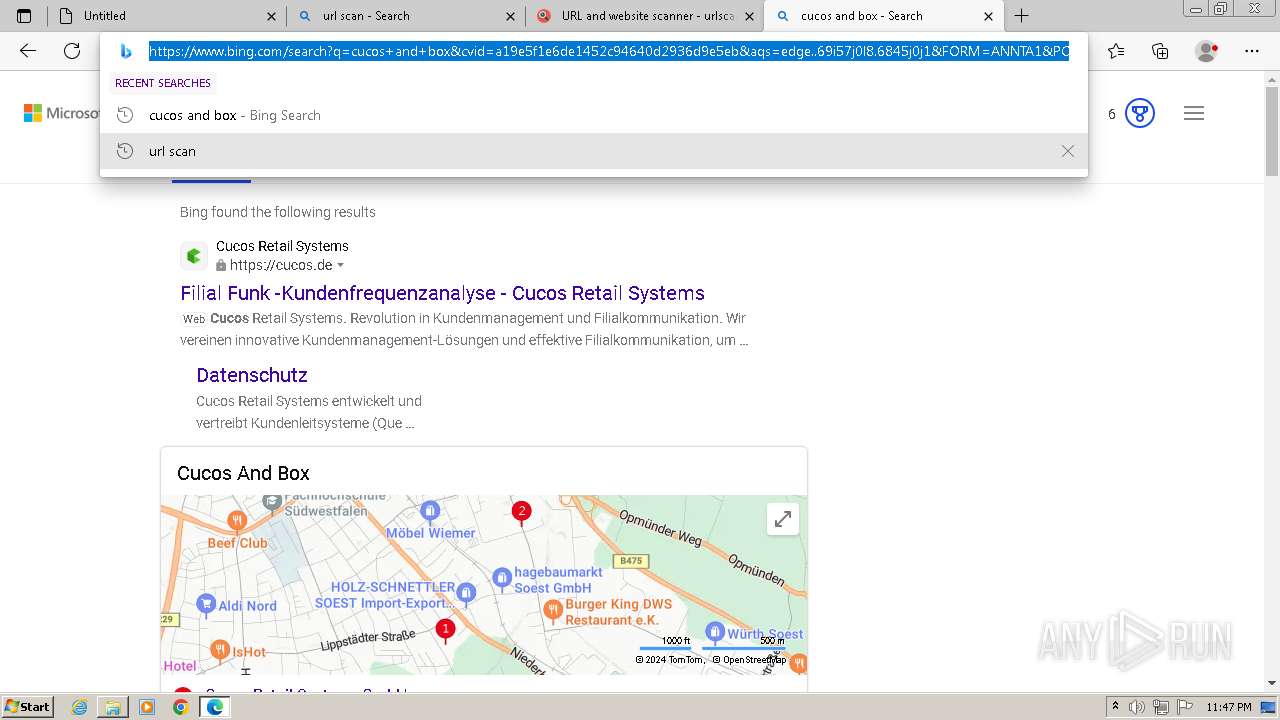Open https://cucos.de URL link

pos(281,265)
